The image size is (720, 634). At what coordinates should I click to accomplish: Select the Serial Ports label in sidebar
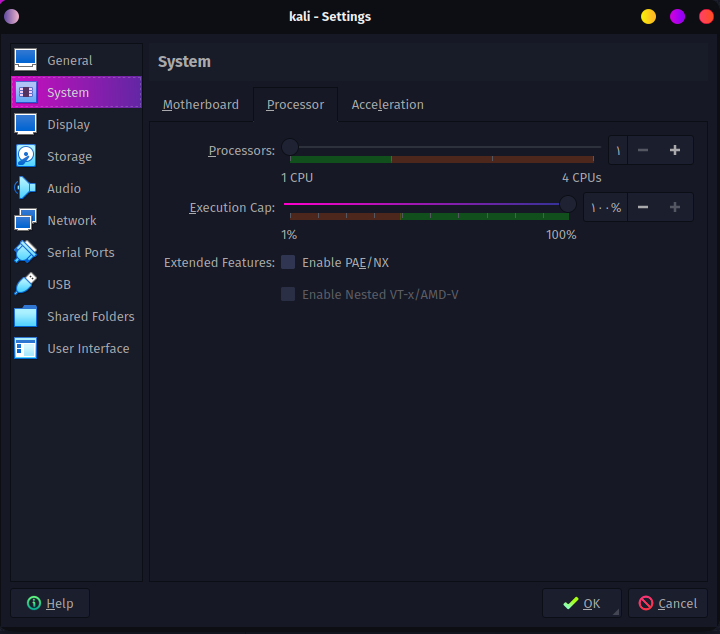pyautogui.click(x=81, y=252)
